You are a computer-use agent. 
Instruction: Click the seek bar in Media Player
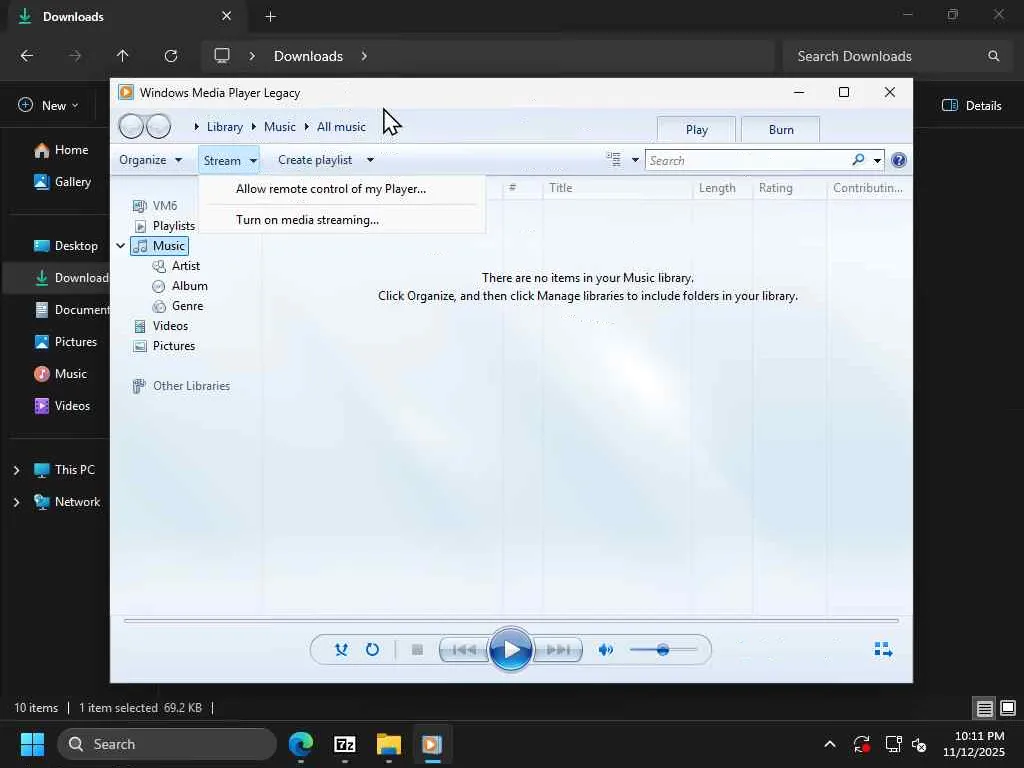[511, 620]
